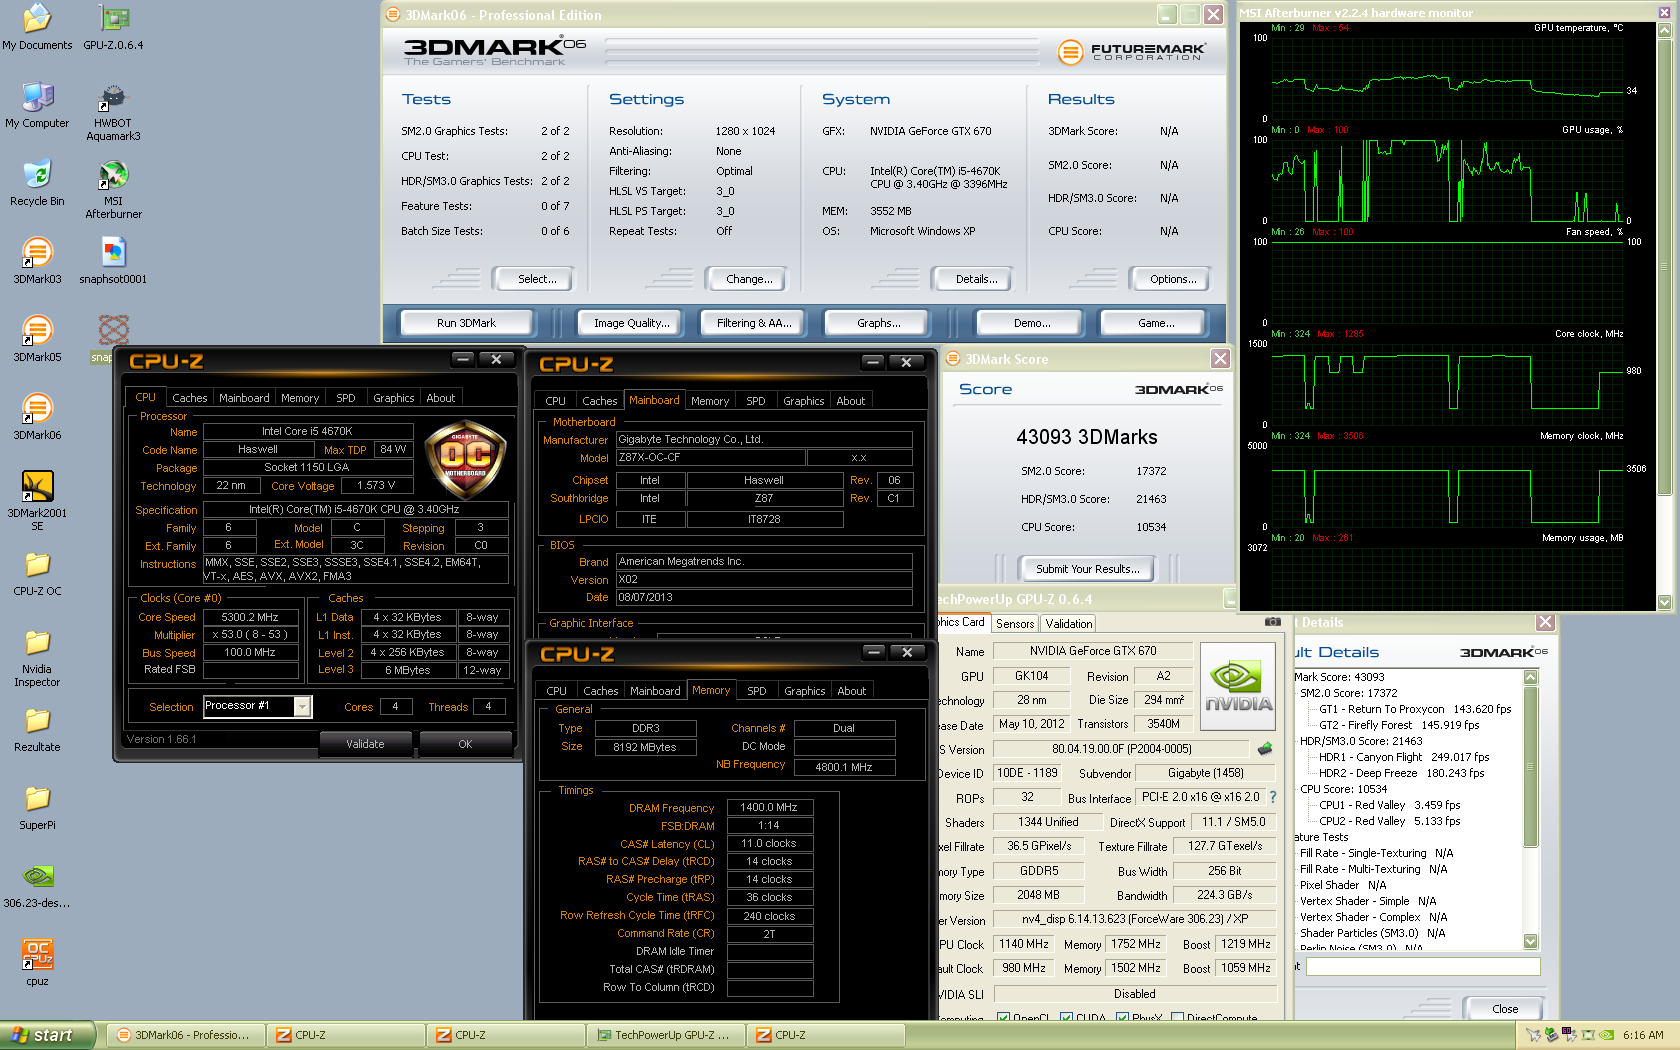The height and width of the screenshot is (1050, 1680).
Task: Click Result Details scroll up arrow
Action: point(1530,677)
